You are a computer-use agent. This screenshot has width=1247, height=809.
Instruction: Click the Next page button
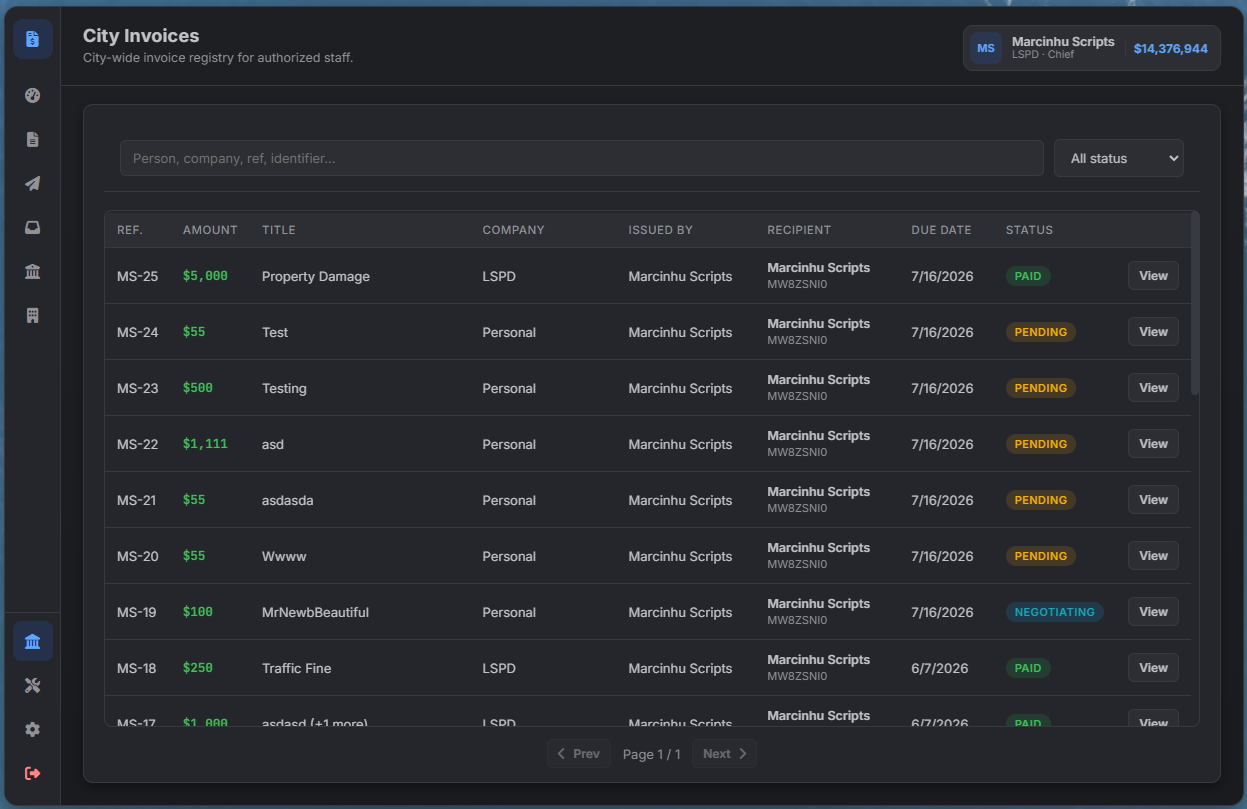725,754
